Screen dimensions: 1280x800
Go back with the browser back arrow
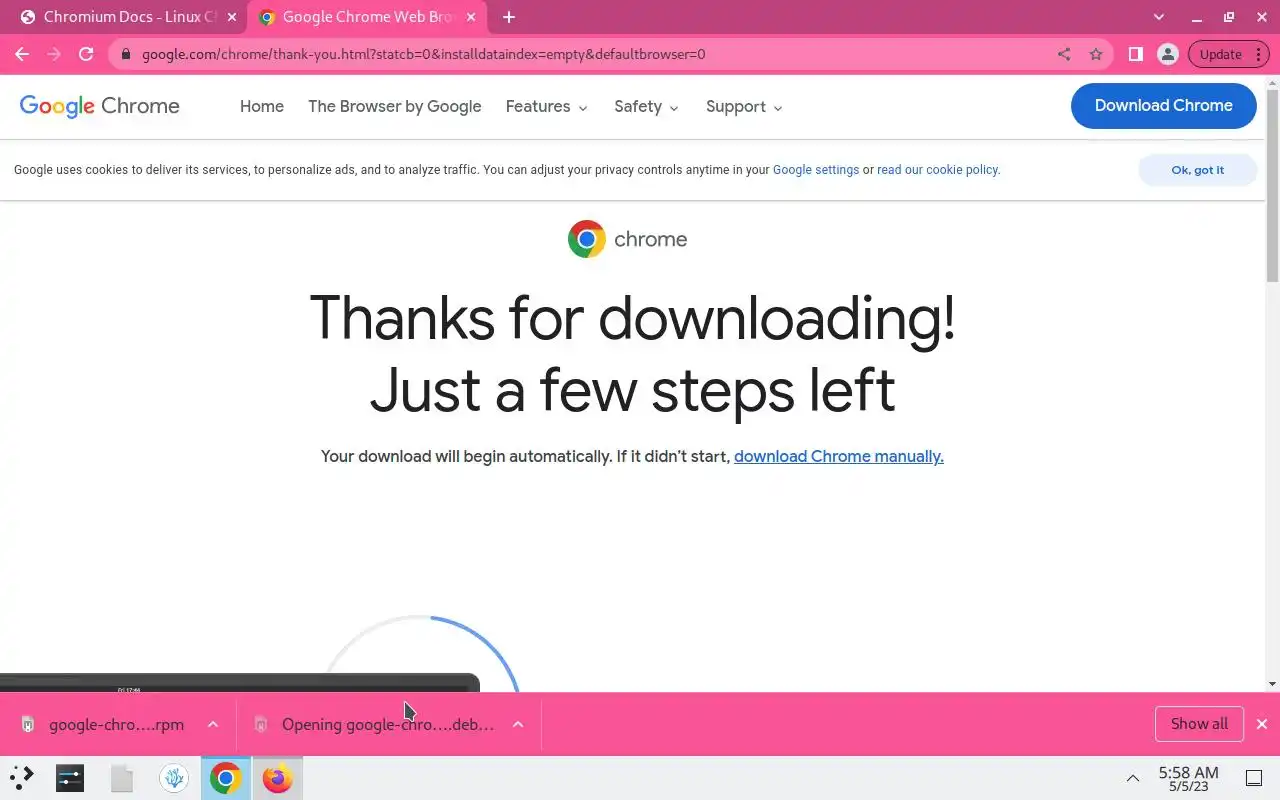point(22,54)
